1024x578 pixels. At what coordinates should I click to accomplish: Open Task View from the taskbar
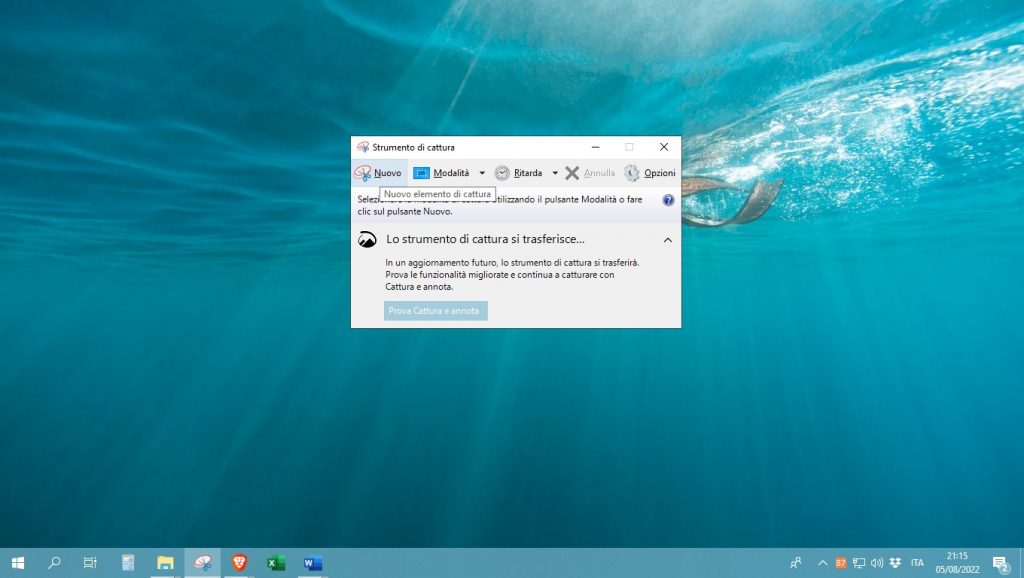(x=90, y=563)
